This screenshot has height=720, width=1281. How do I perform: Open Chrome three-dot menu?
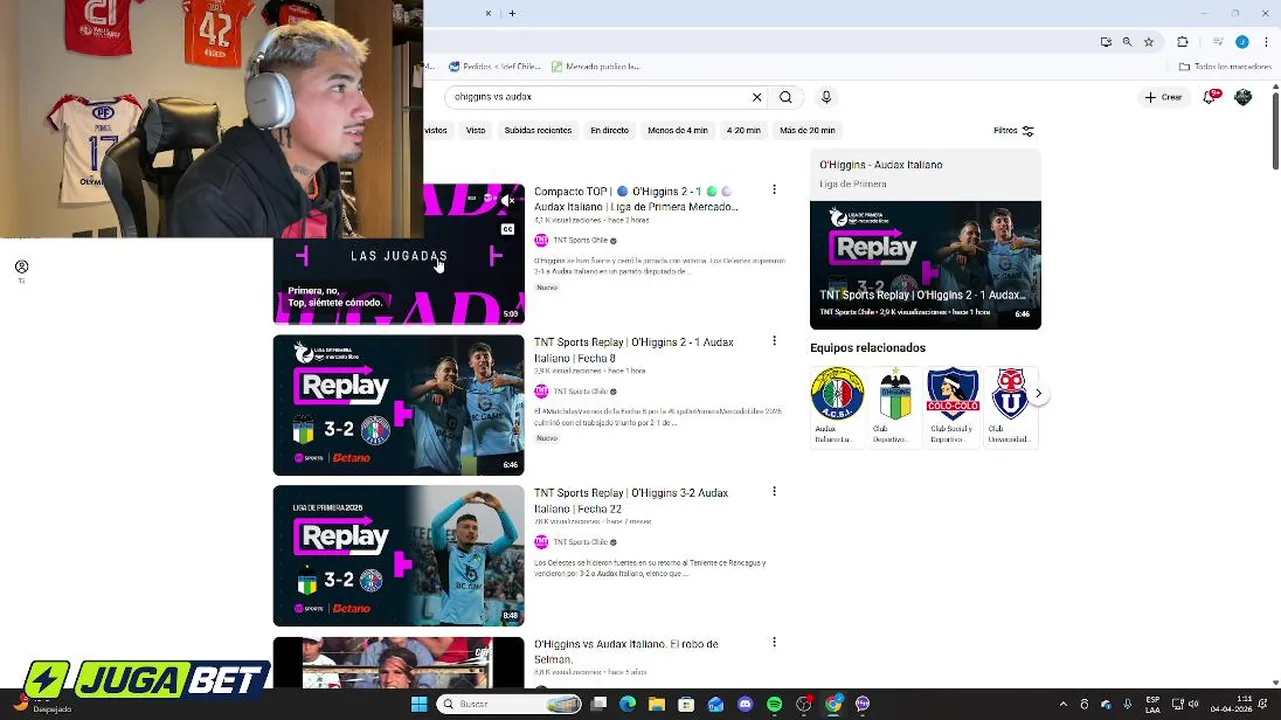[1265, 42]
